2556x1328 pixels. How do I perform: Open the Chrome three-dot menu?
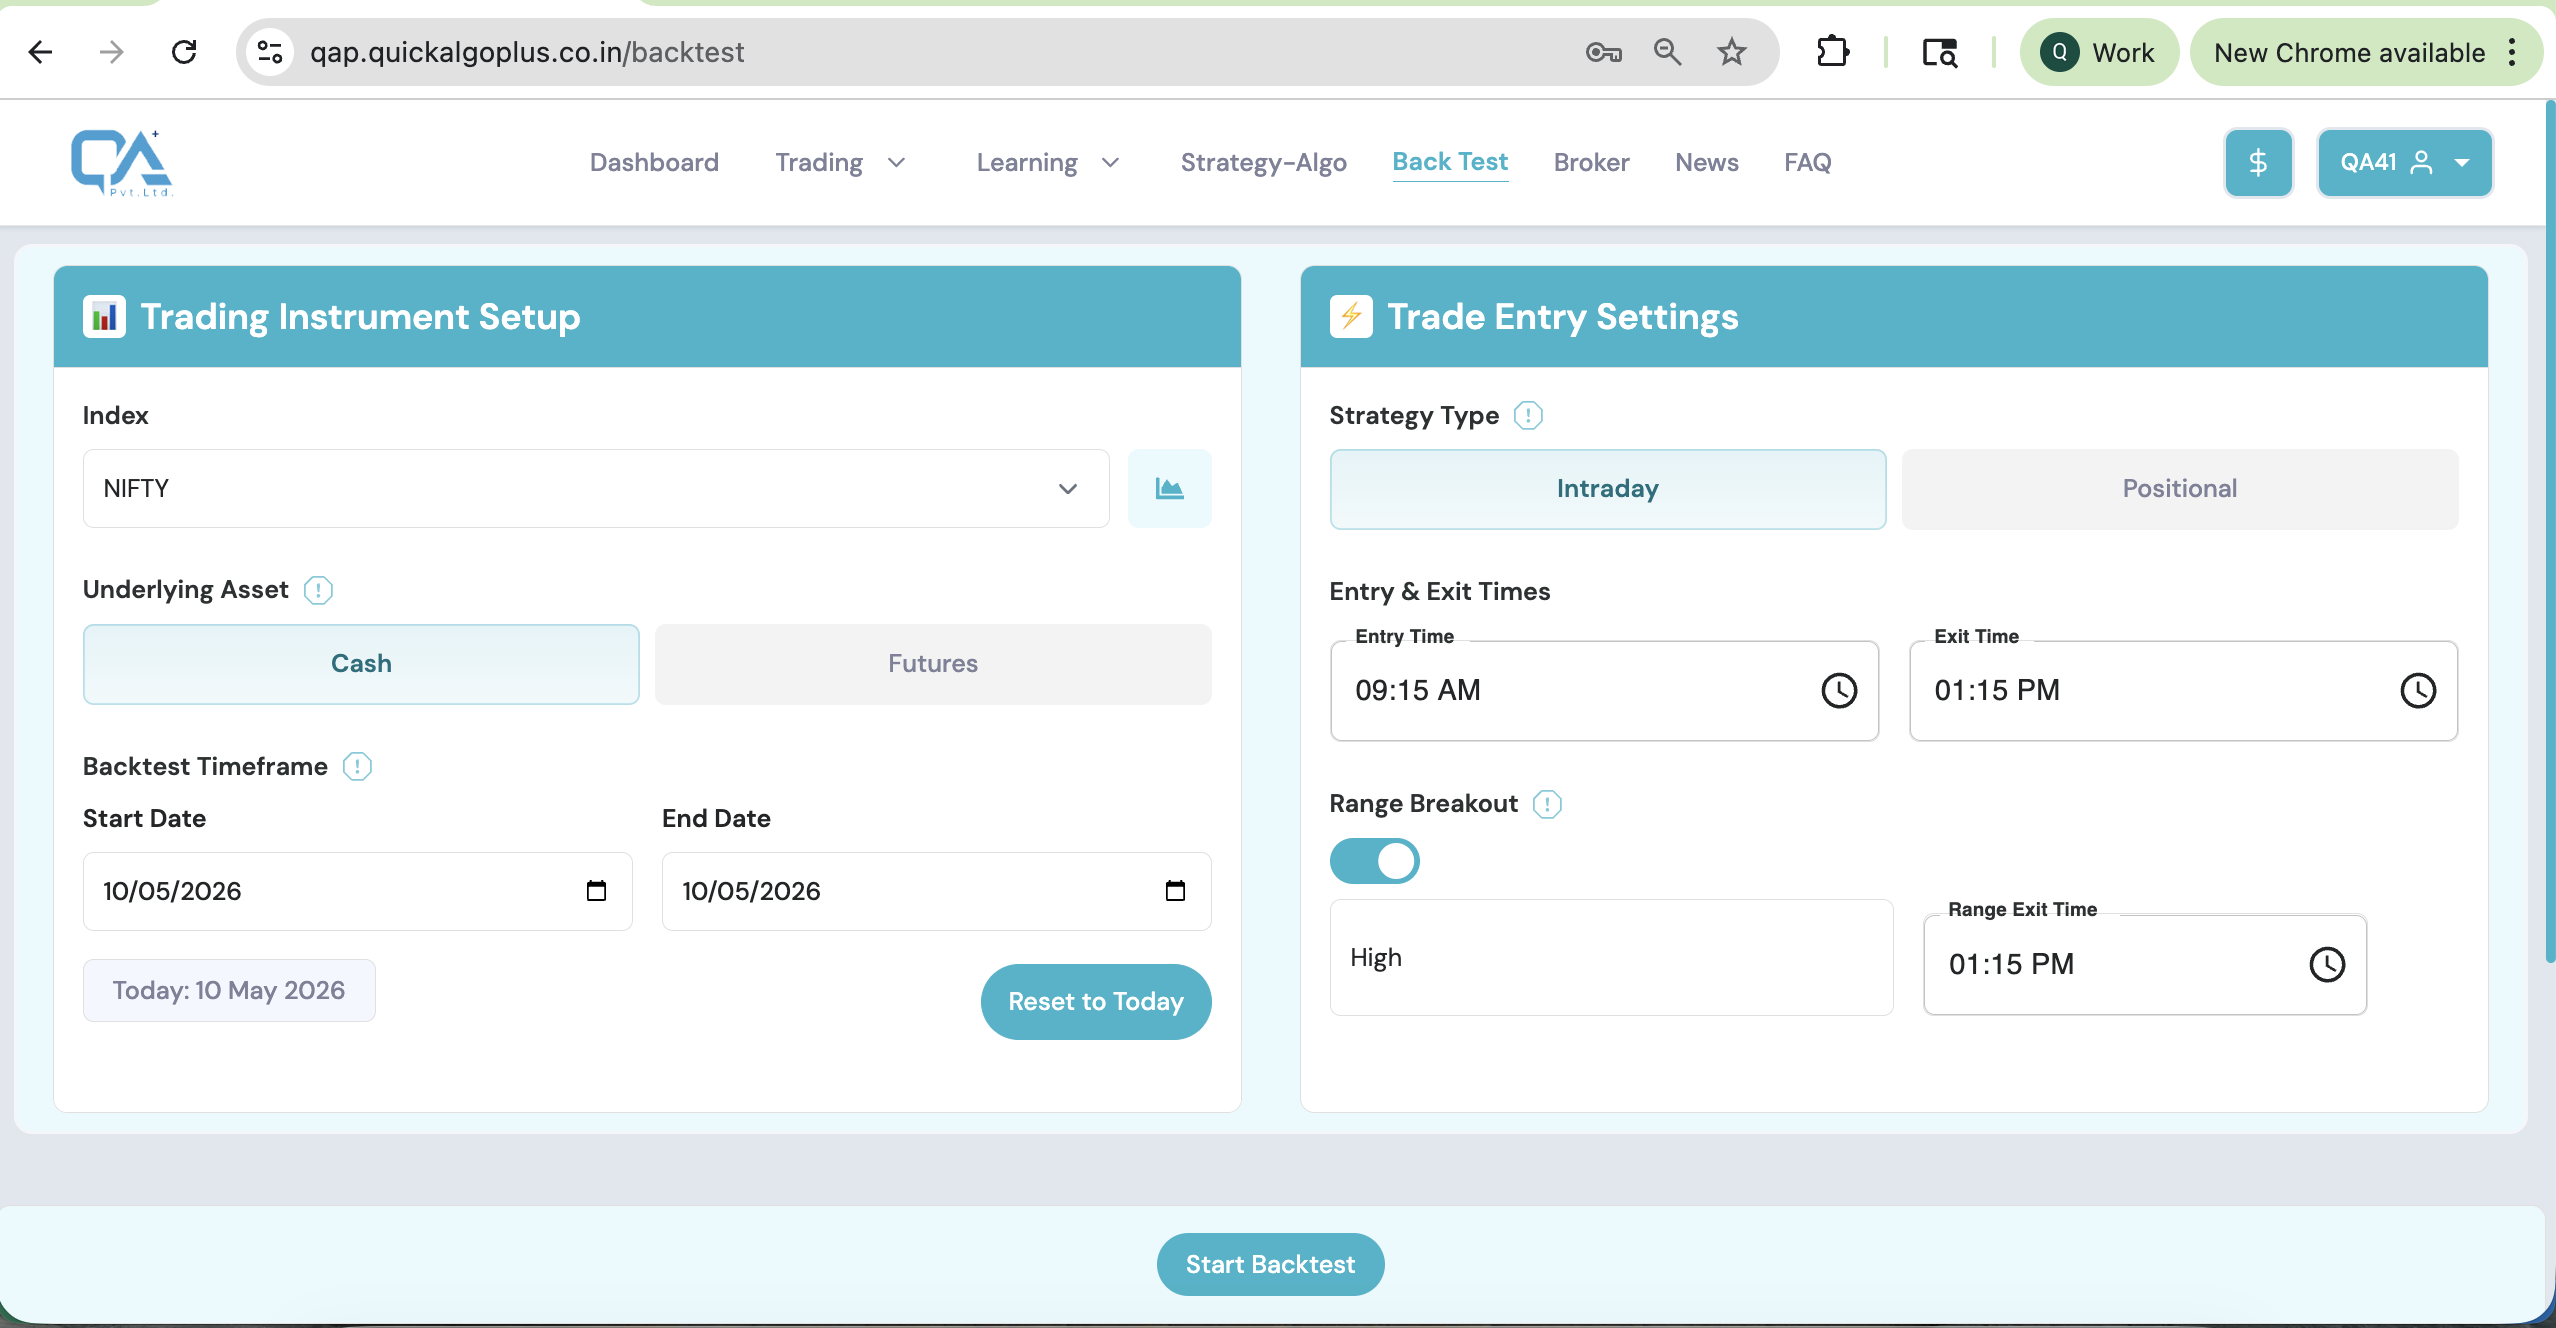2513,52
